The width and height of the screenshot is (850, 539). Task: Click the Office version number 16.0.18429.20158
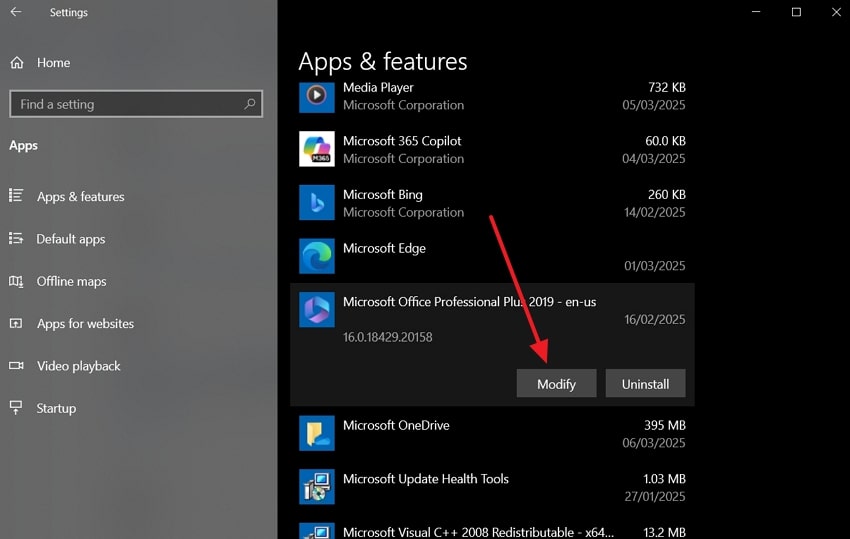(388, 337)
